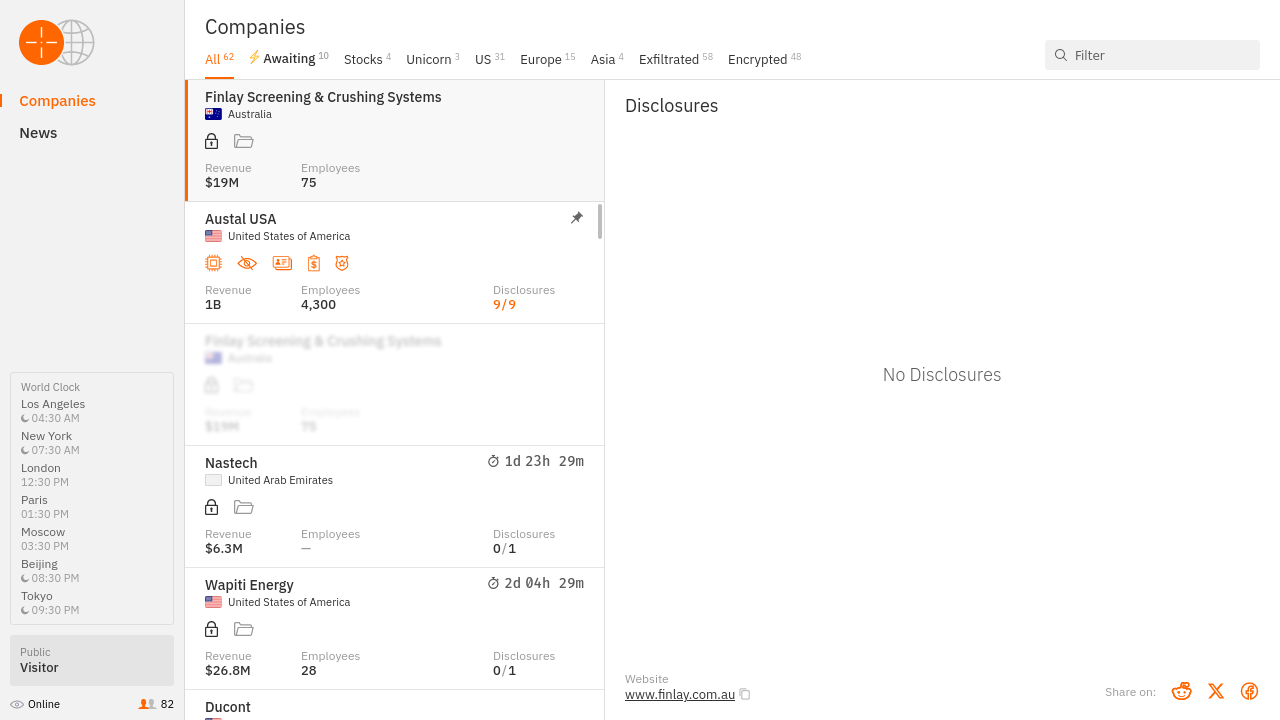Click the company list scrollbar handle
The width and height of the screenshot is (1280, 720).
(x=600, y=222)
